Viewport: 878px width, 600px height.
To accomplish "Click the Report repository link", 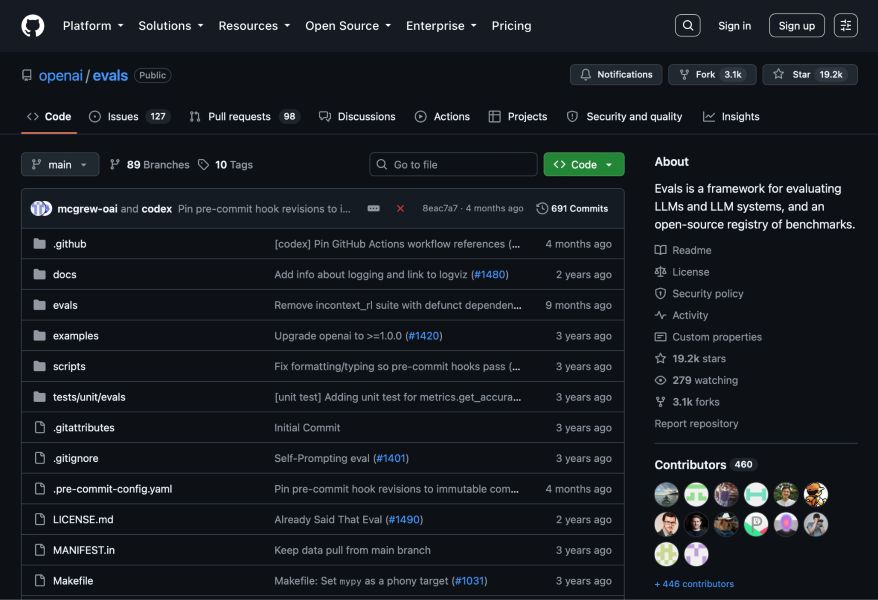I will (696, 424).
